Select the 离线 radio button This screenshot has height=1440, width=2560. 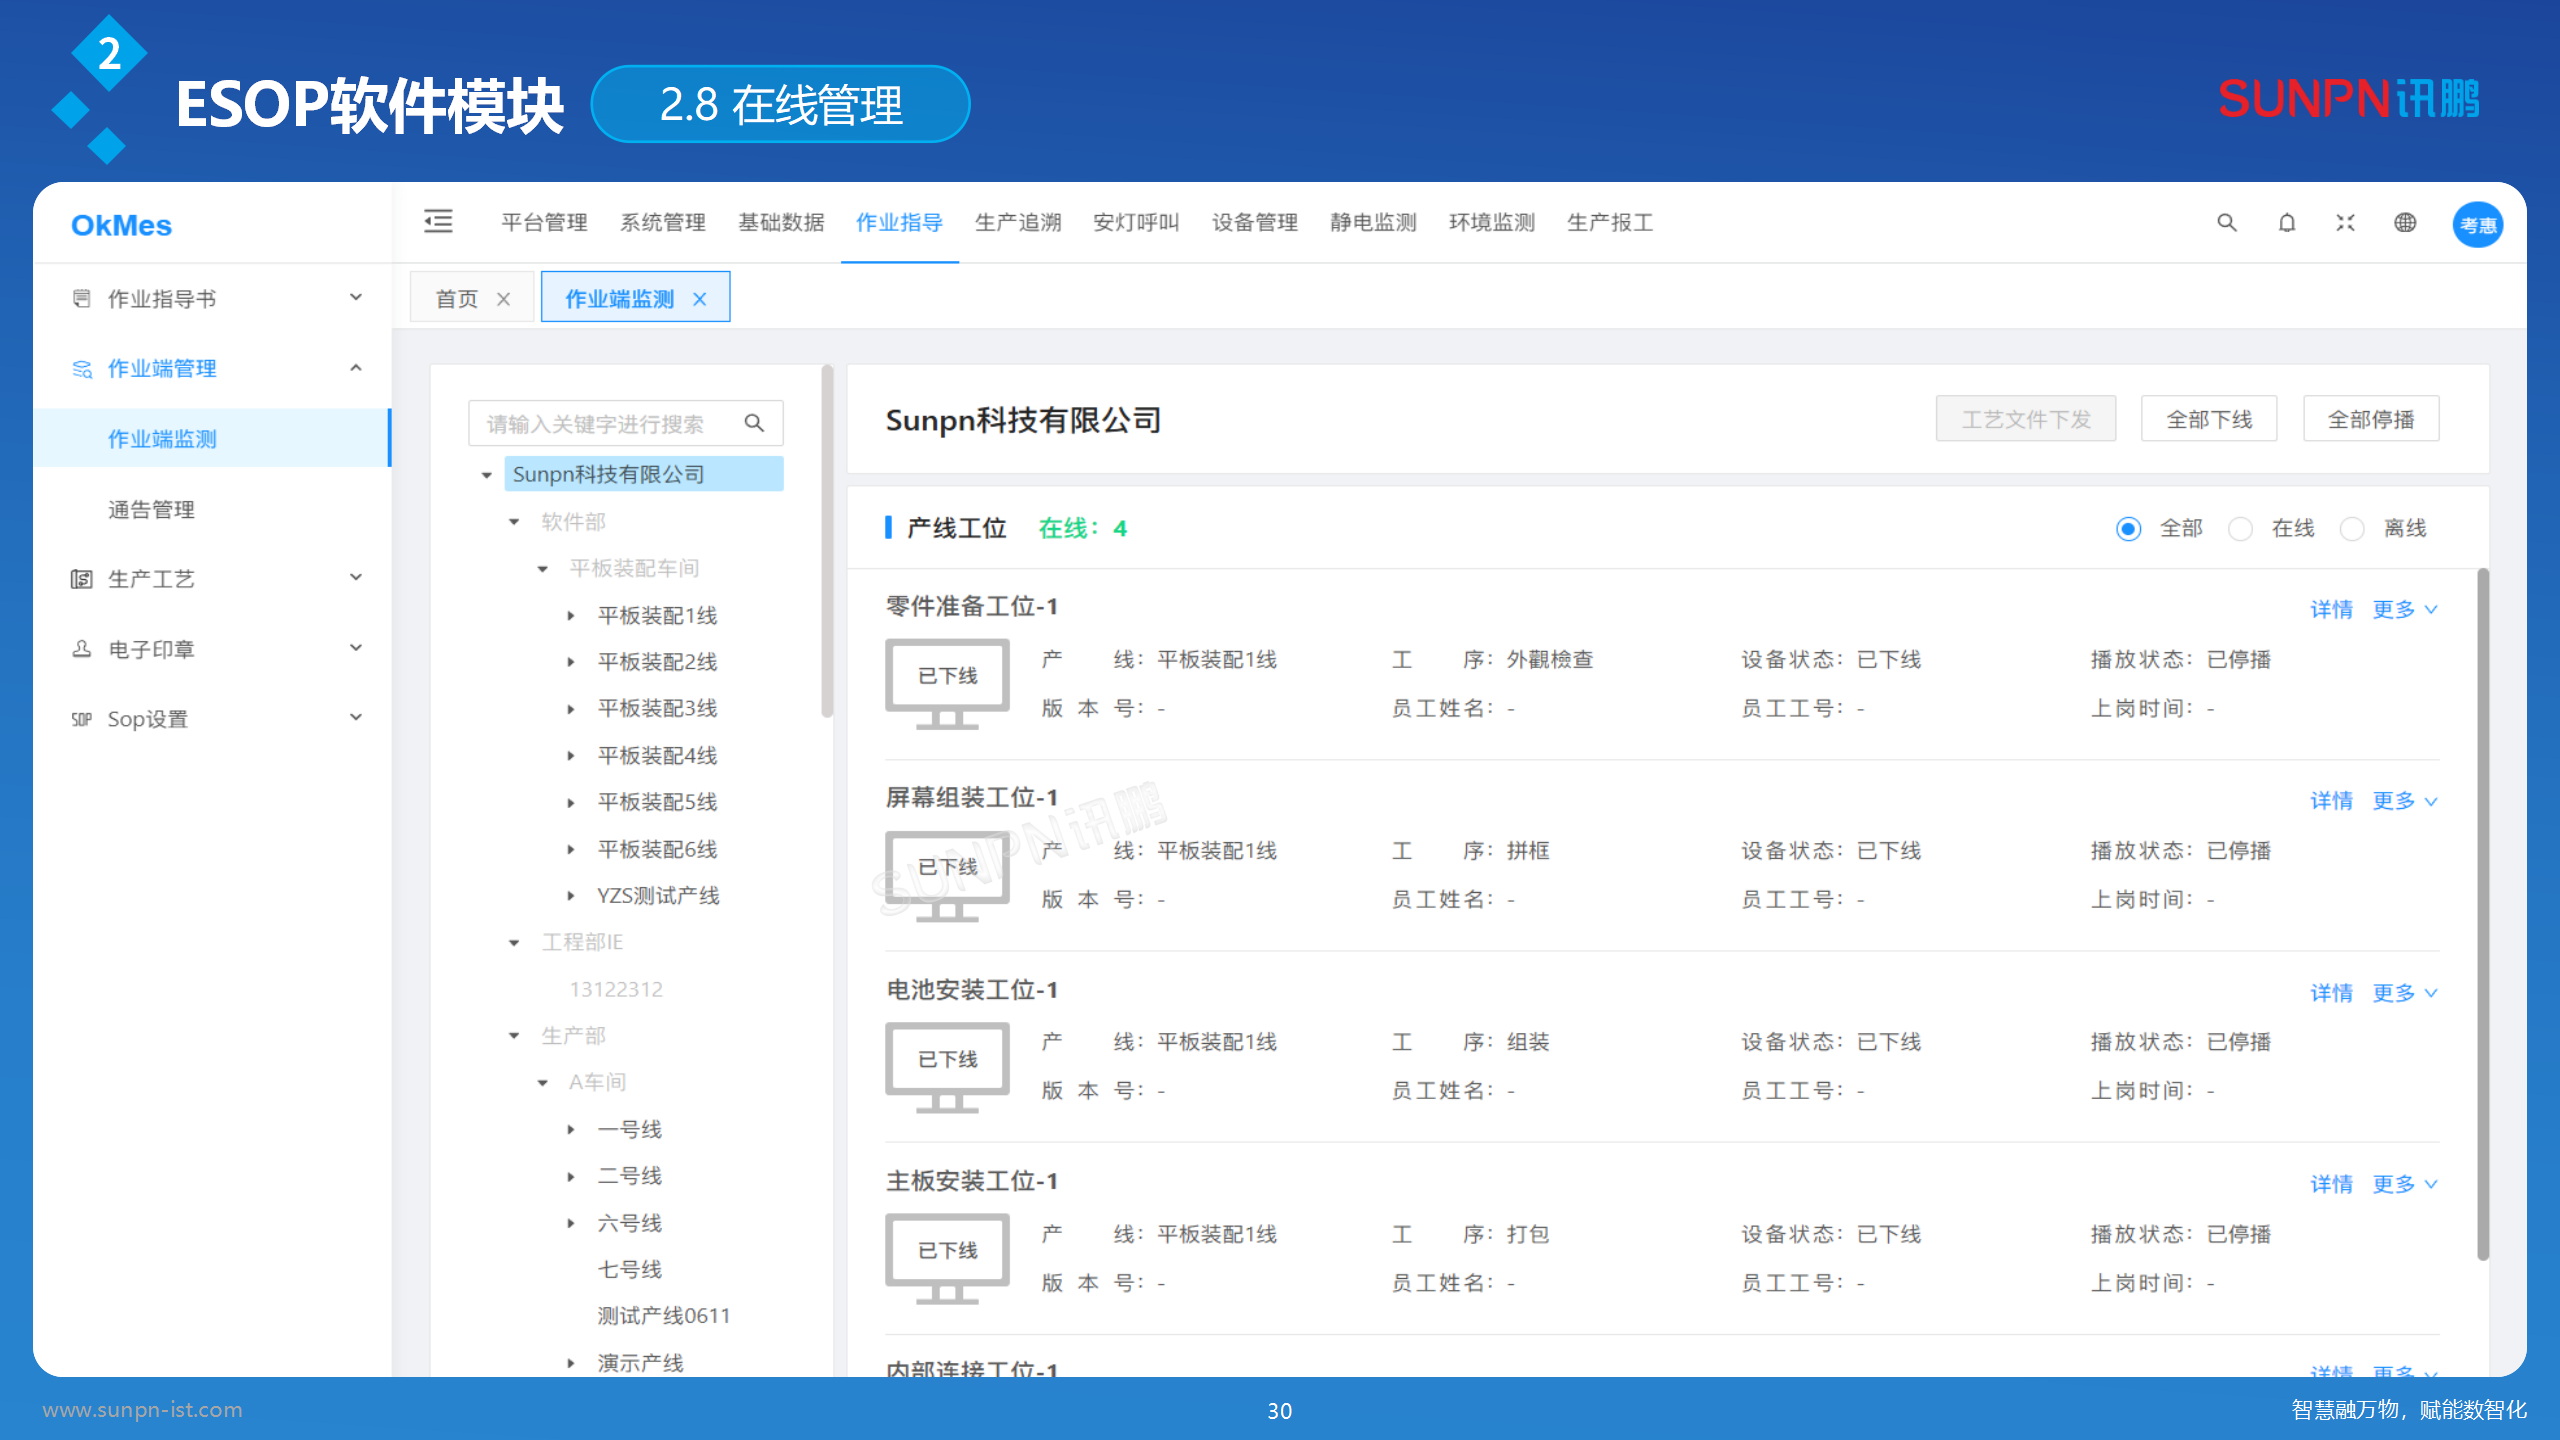(2352, 528)
